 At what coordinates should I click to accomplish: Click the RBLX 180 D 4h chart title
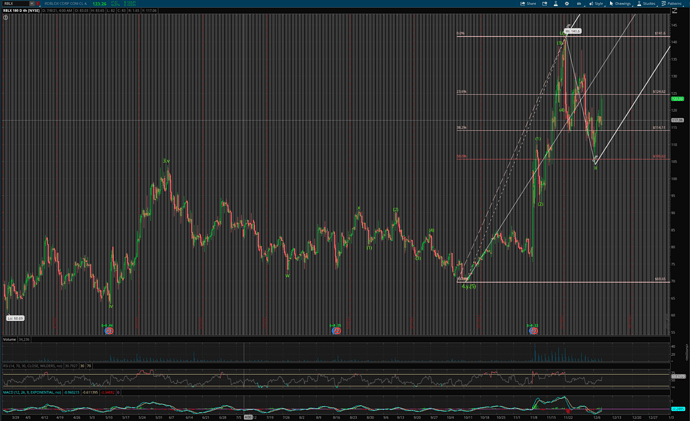[22, 11]
